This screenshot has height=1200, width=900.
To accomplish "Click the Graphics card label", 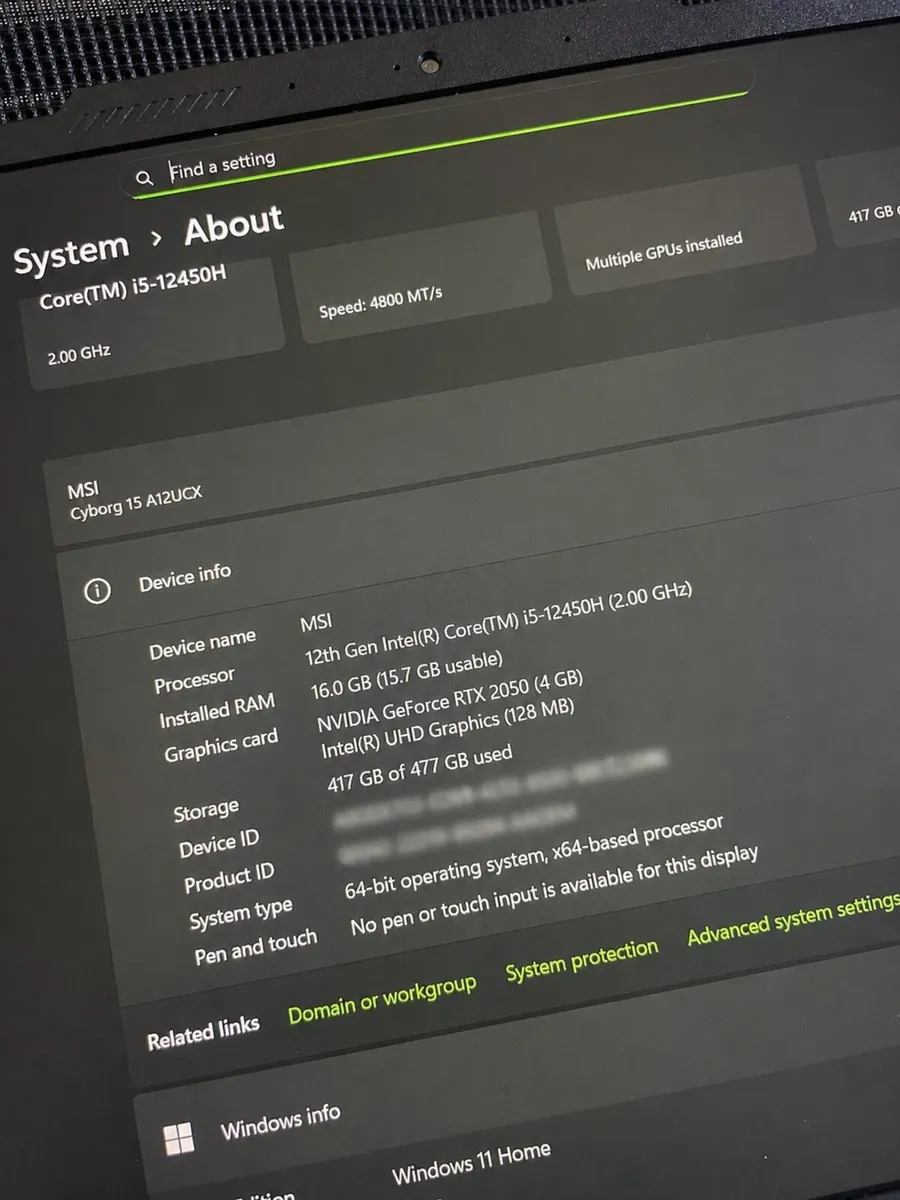I will click(222, 746).
